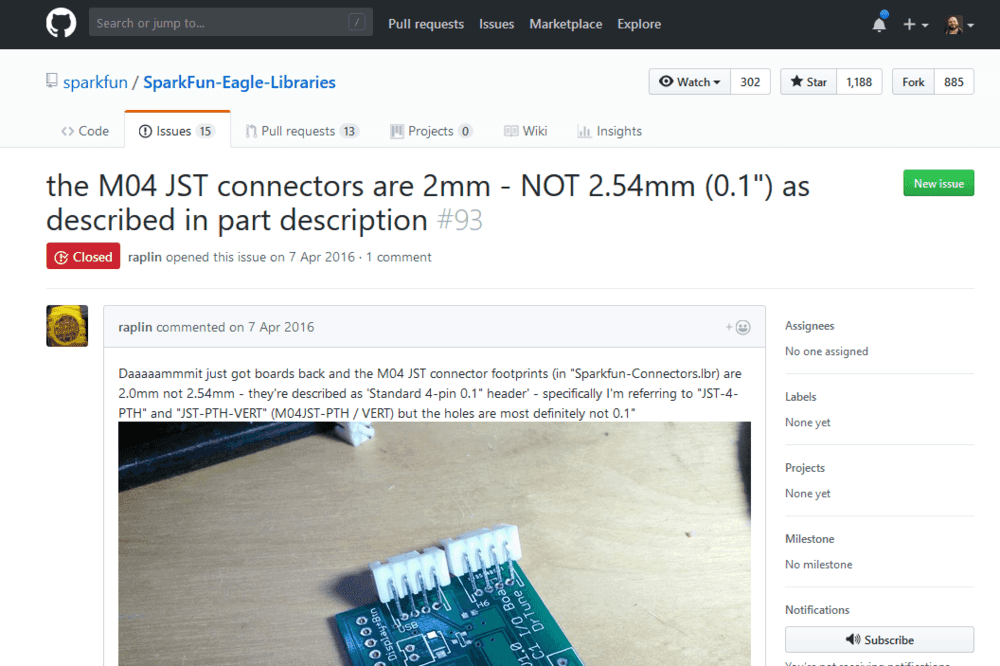This screenshot has width=1000, height=666.
Task: Open SparkFun-Eagle-Libraries repository link
Action: (239, 82)
